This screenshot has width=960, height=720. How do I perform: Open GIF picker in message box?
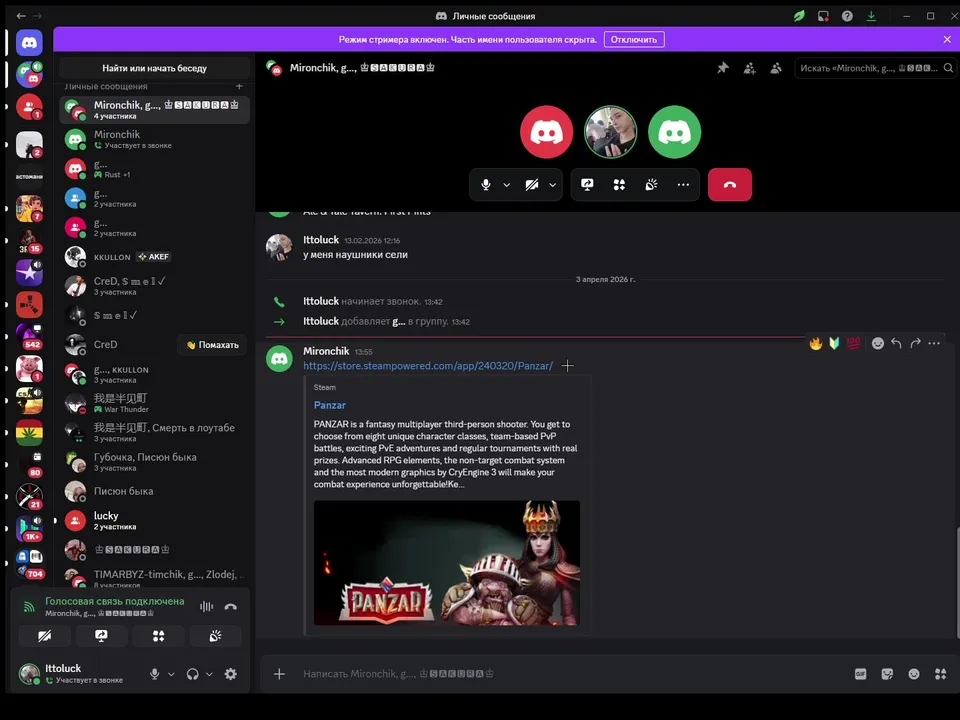coord(860,673)
